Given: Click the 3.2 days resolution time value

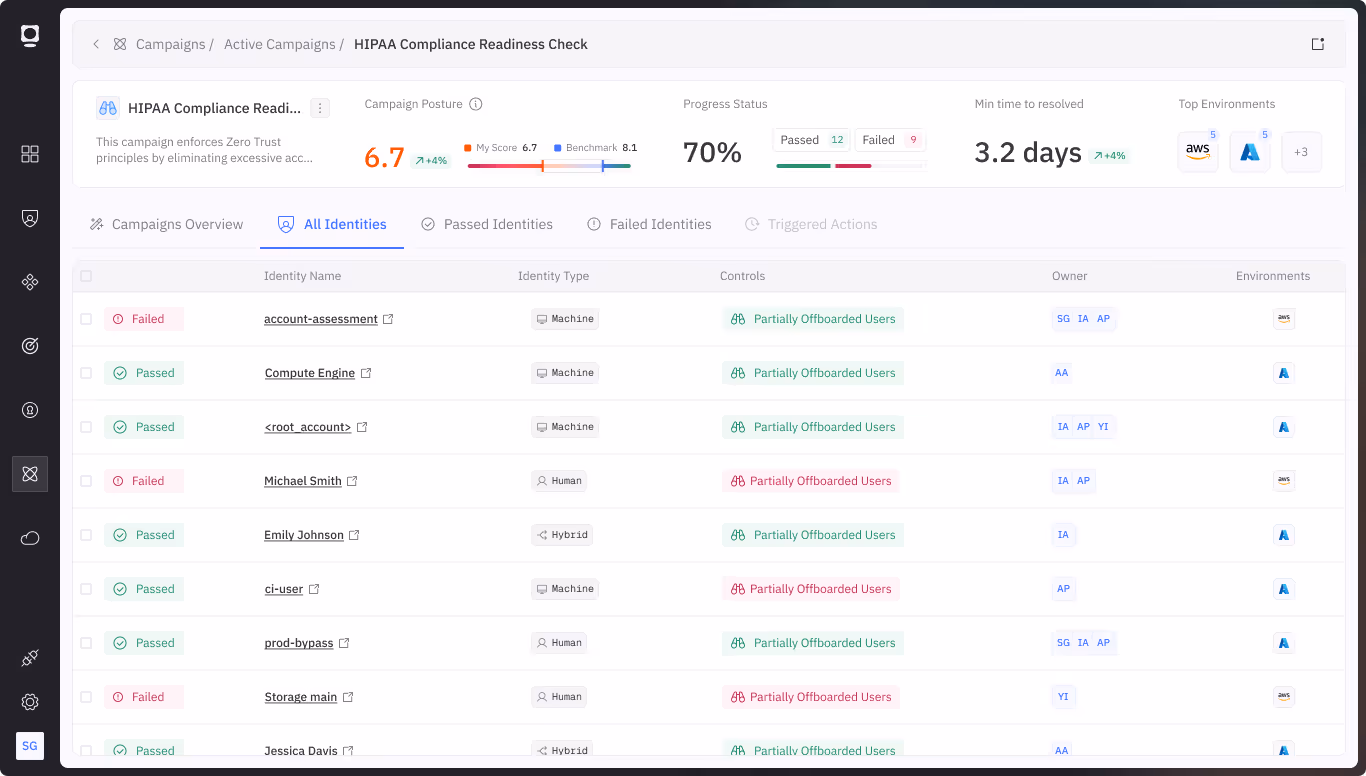Looking at the screenshot, I should coord(1028,153).
